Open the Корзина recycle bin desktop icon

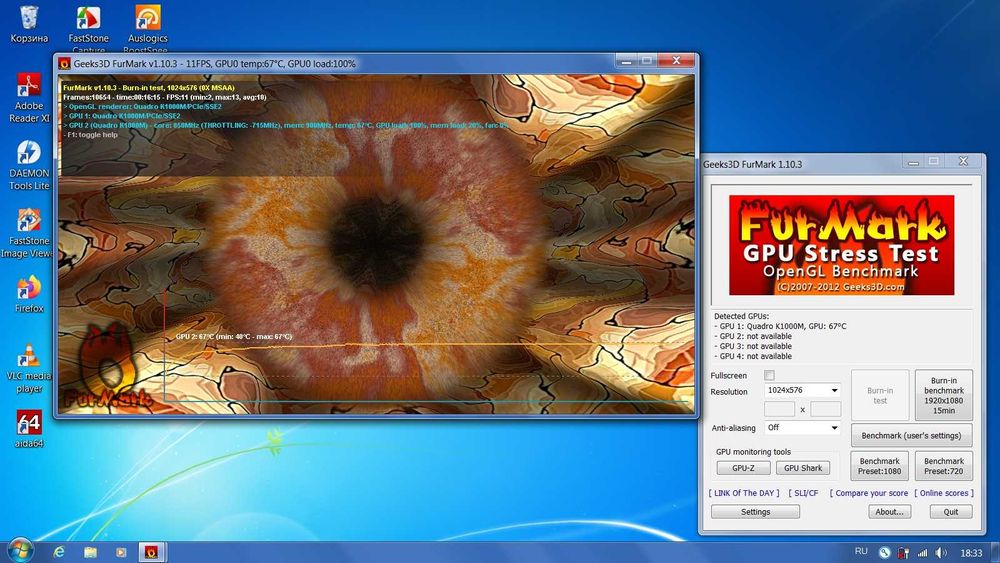[x=29, y=24]
